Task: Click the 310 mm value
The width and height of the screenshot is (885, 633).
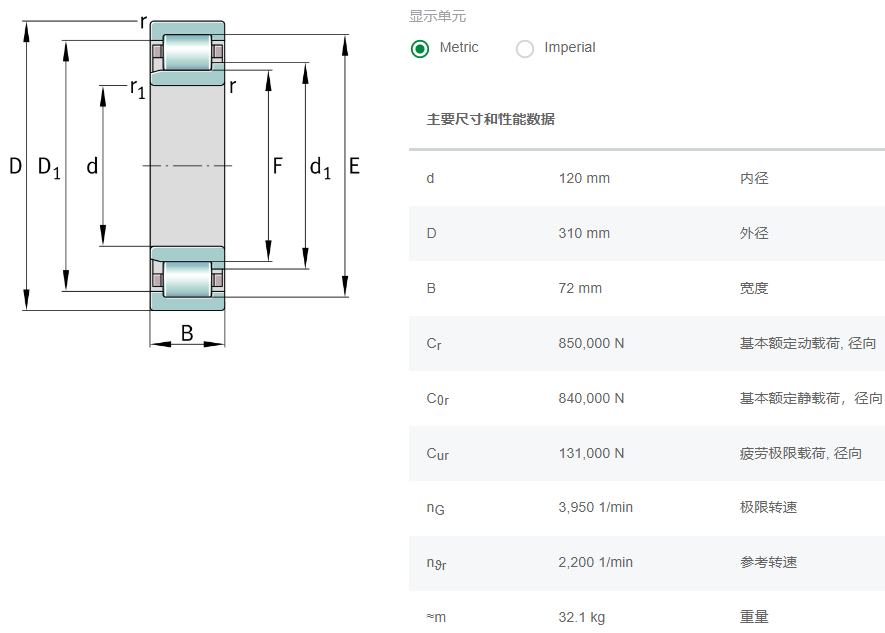Action: 584,233
